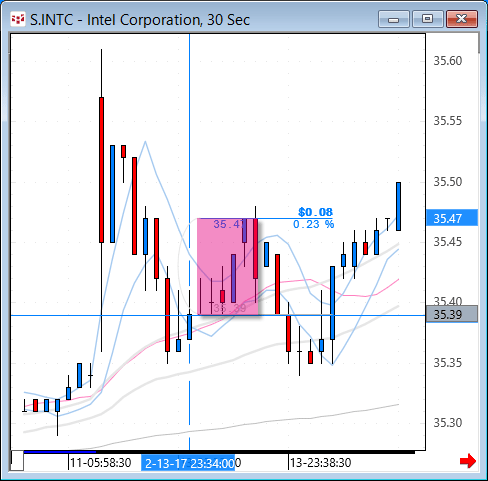
Task: Click the 11-05:58:30 time axis label
Action: [100, 463]
